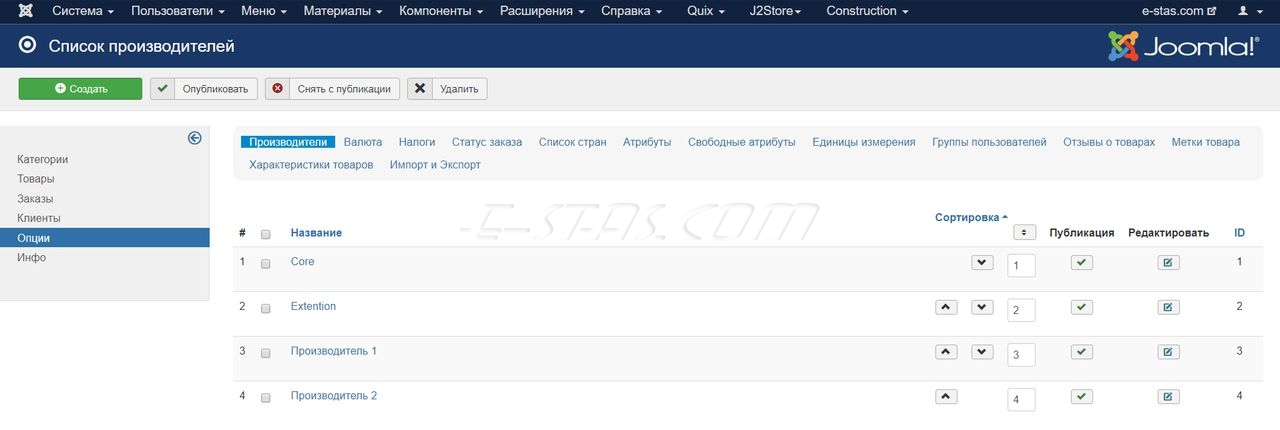Open the Система dropdown menu
This screenshot has height=430, width=1280.
pyautogui.click(x=83, y=11)
